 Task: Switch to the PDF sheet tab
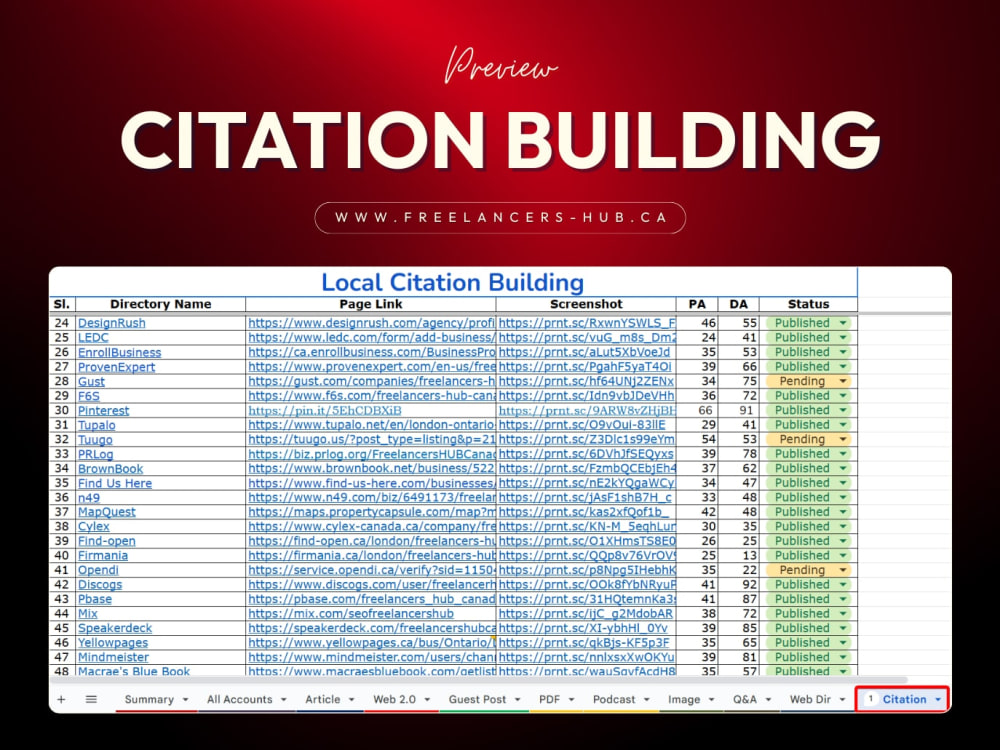549,700
